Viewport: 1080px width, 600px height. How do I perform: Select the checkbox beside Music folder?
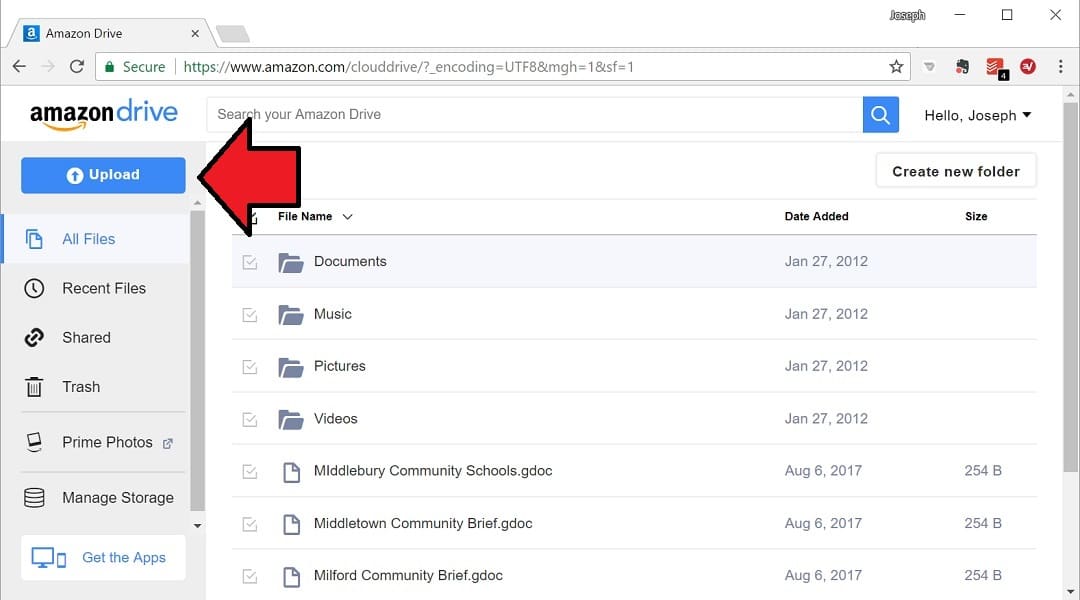point(249,314)
